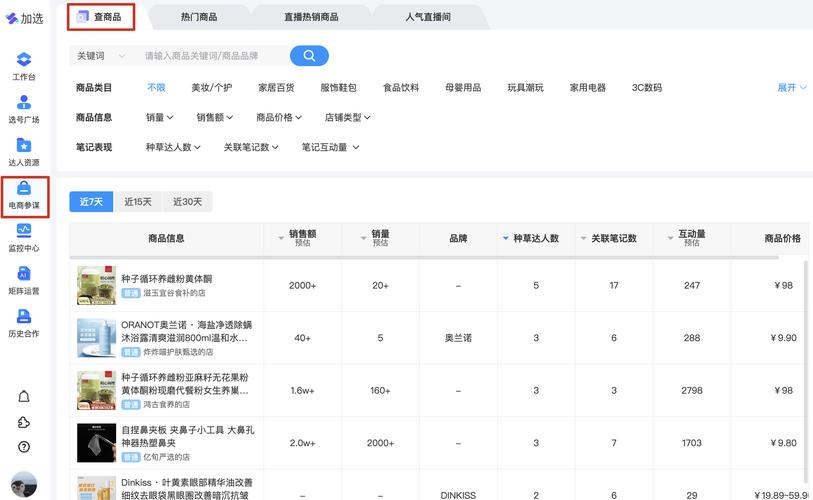Click the ORANOT奥兰诺 product thumbnail
The width and height of the screenshot is (813, 500).
coord(97,338)
